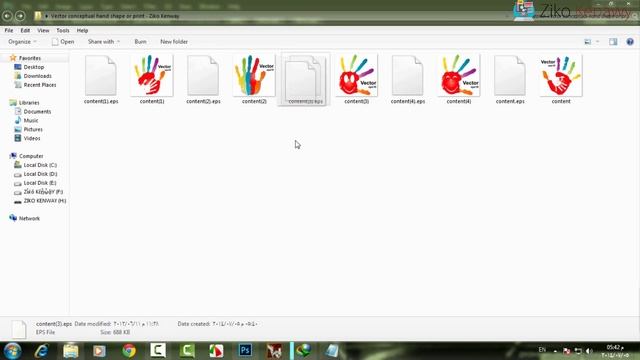This screenshot has width=640, height=360.
Task: Go forward with the Forward arrow
Action: coord(20,16)
